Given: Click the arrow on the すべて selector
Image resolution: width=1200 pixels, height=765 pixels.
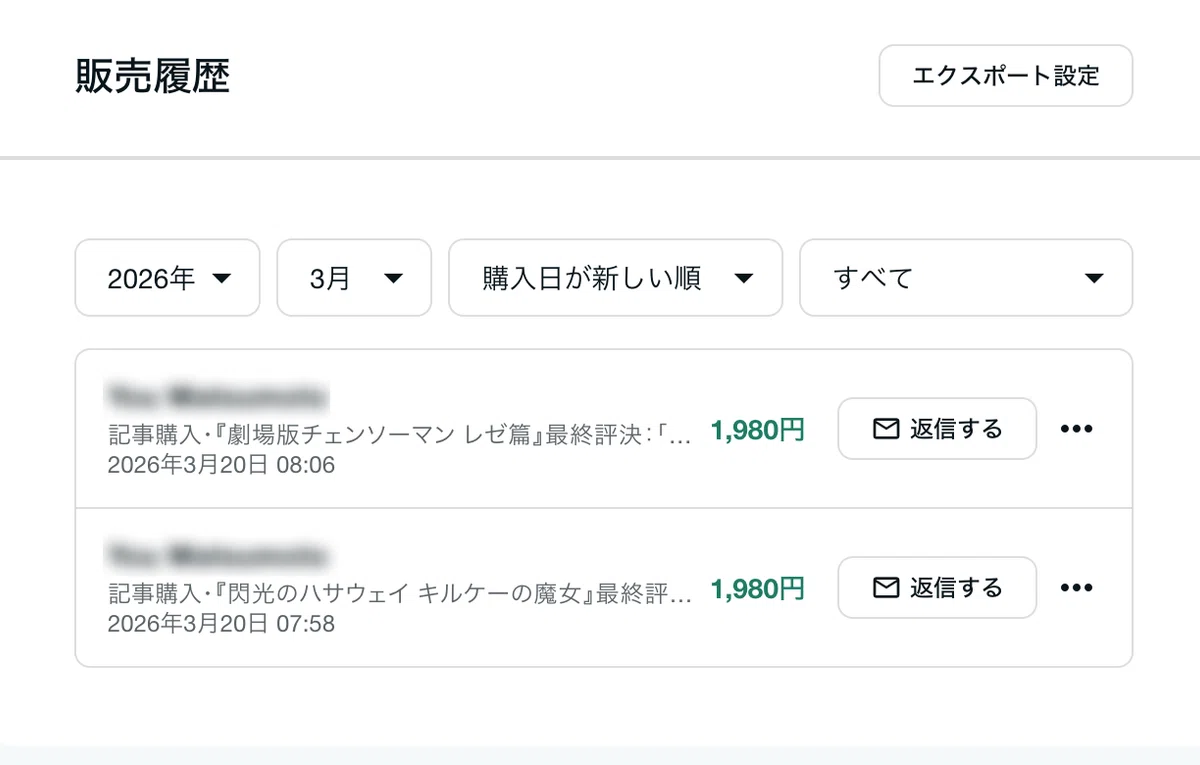Looking at the screenshot, I should [1094, 278].
